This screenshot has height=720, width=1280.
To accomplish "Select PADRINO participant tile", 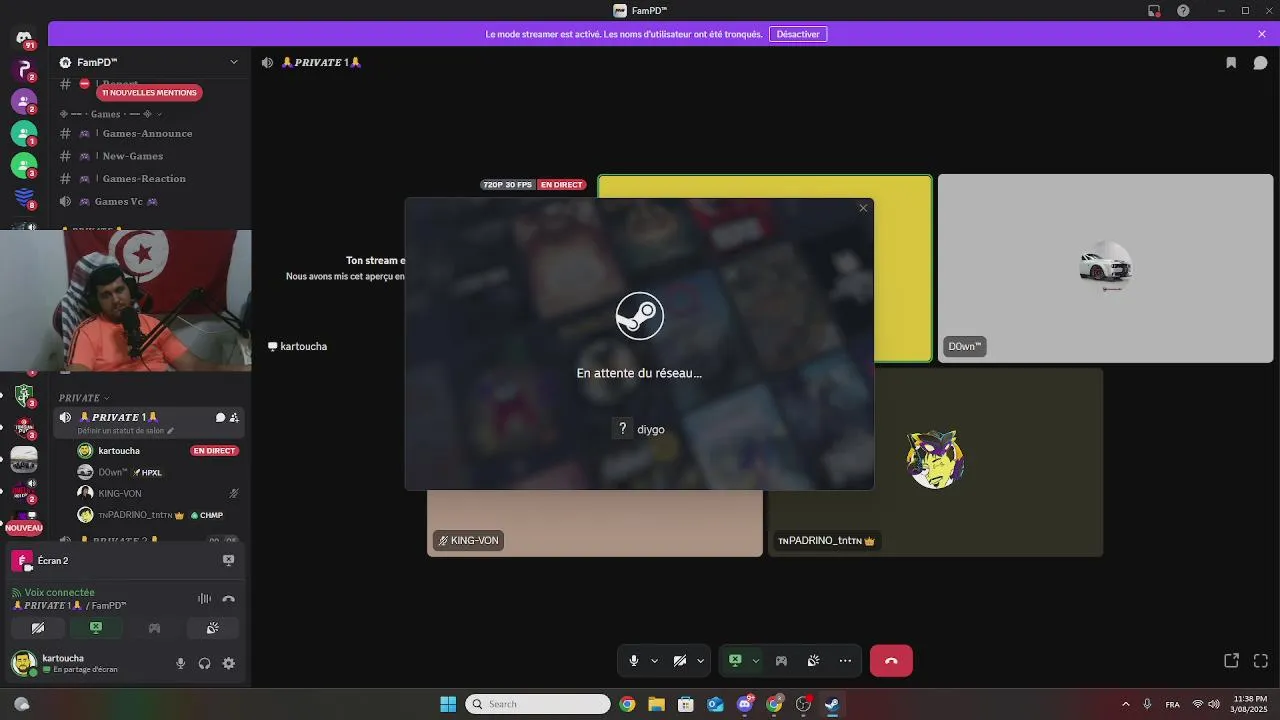I will click(x=935, y=462).
